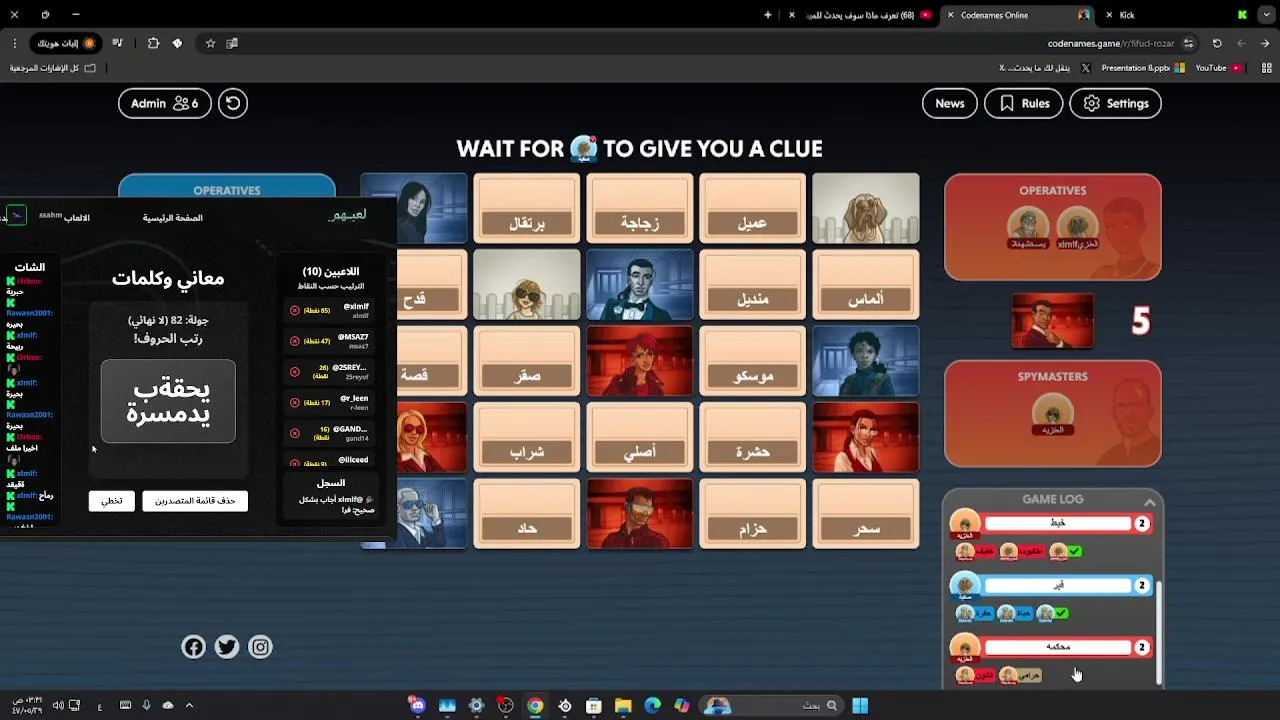The width and height of the screenshot is (1280, 720).
Task: Open Microsoft Edge from taskbar
Action: pyautogui.click(x=652, y=705)
